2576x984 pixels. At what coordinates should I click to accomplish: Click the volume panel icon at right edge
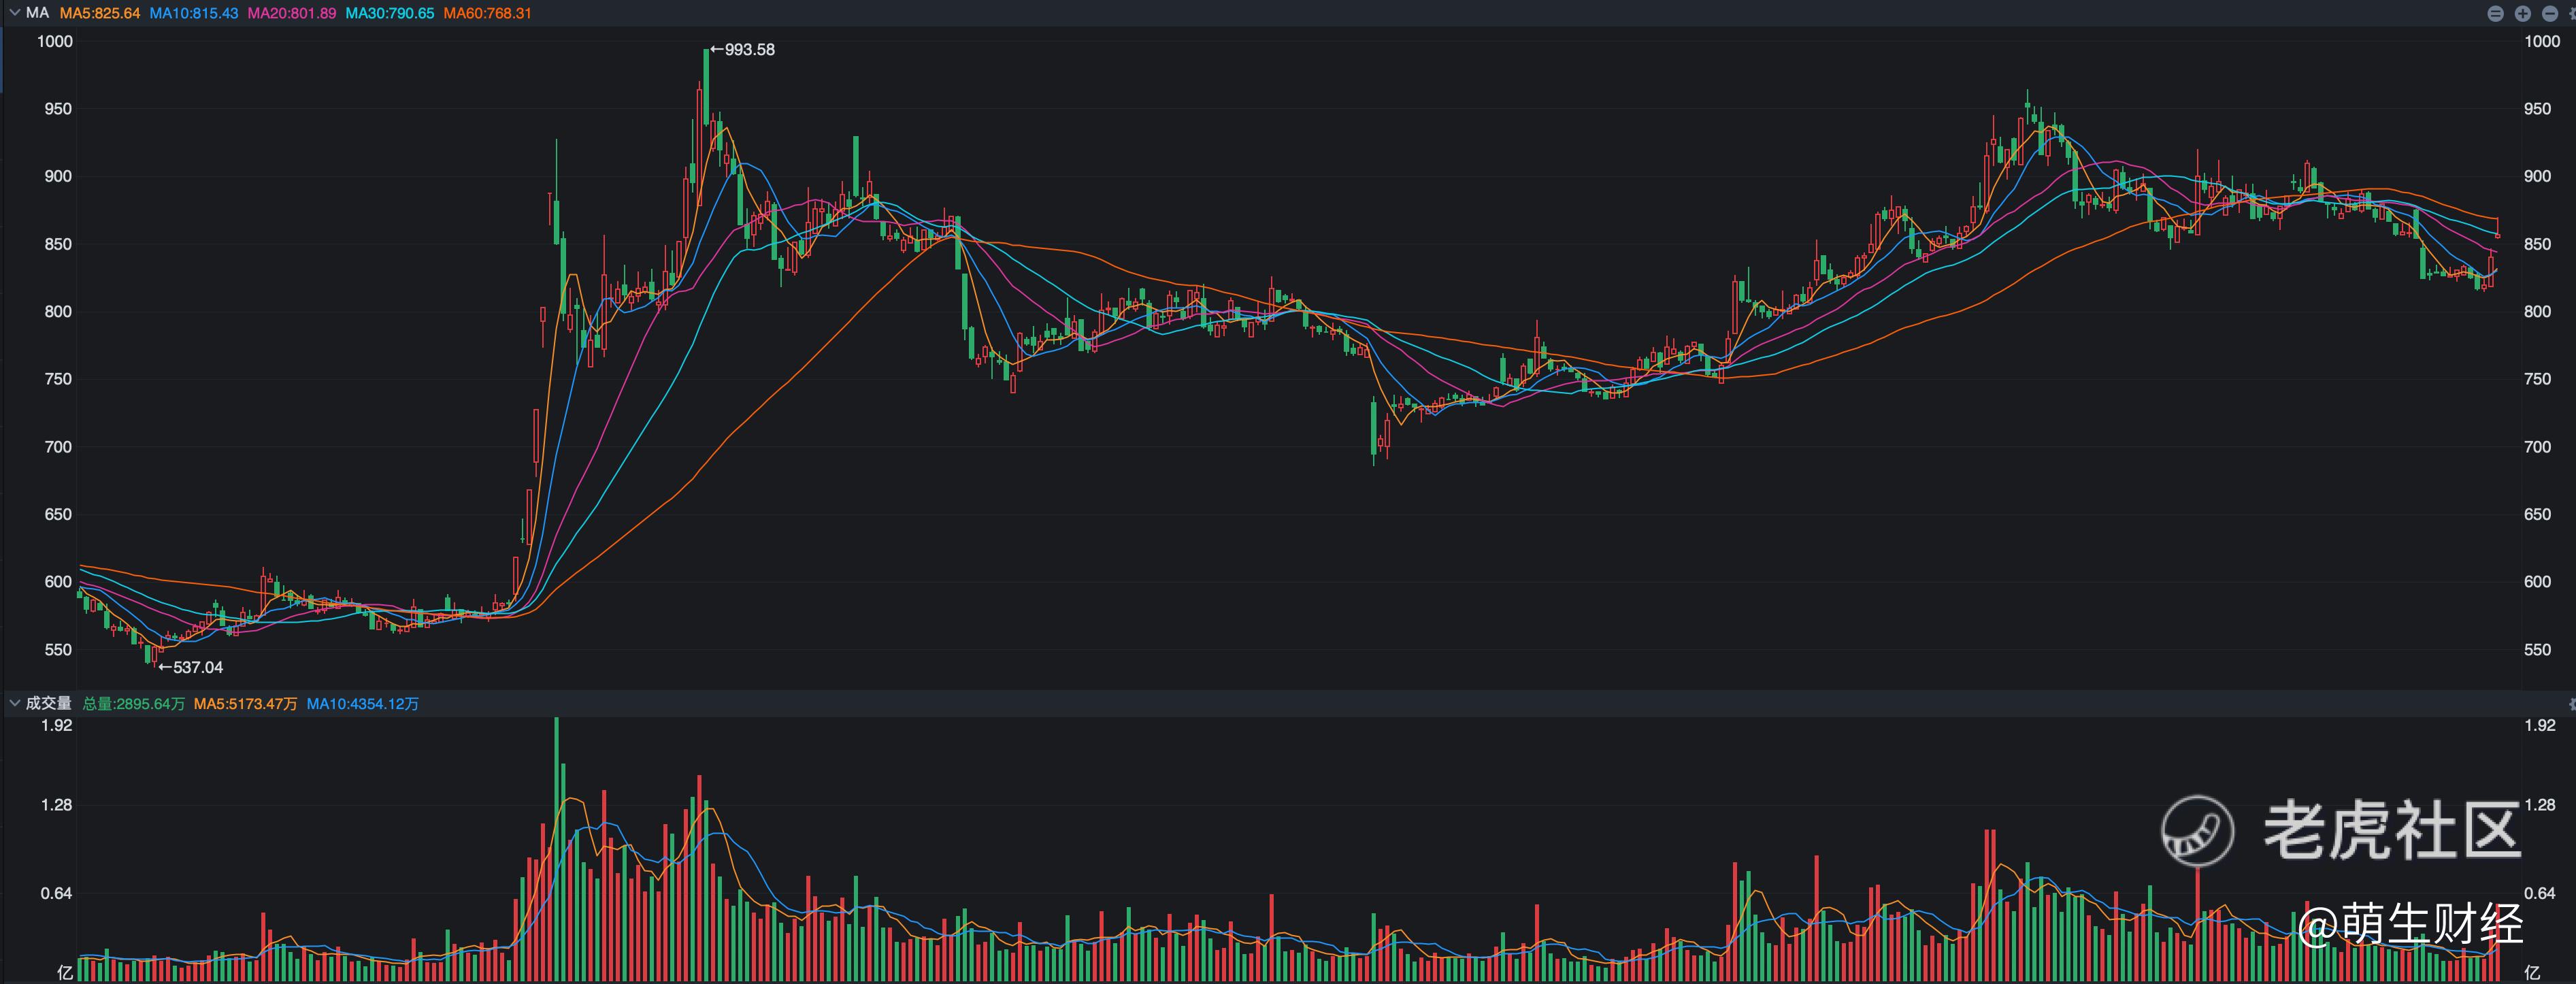[x=2572, y=704]
